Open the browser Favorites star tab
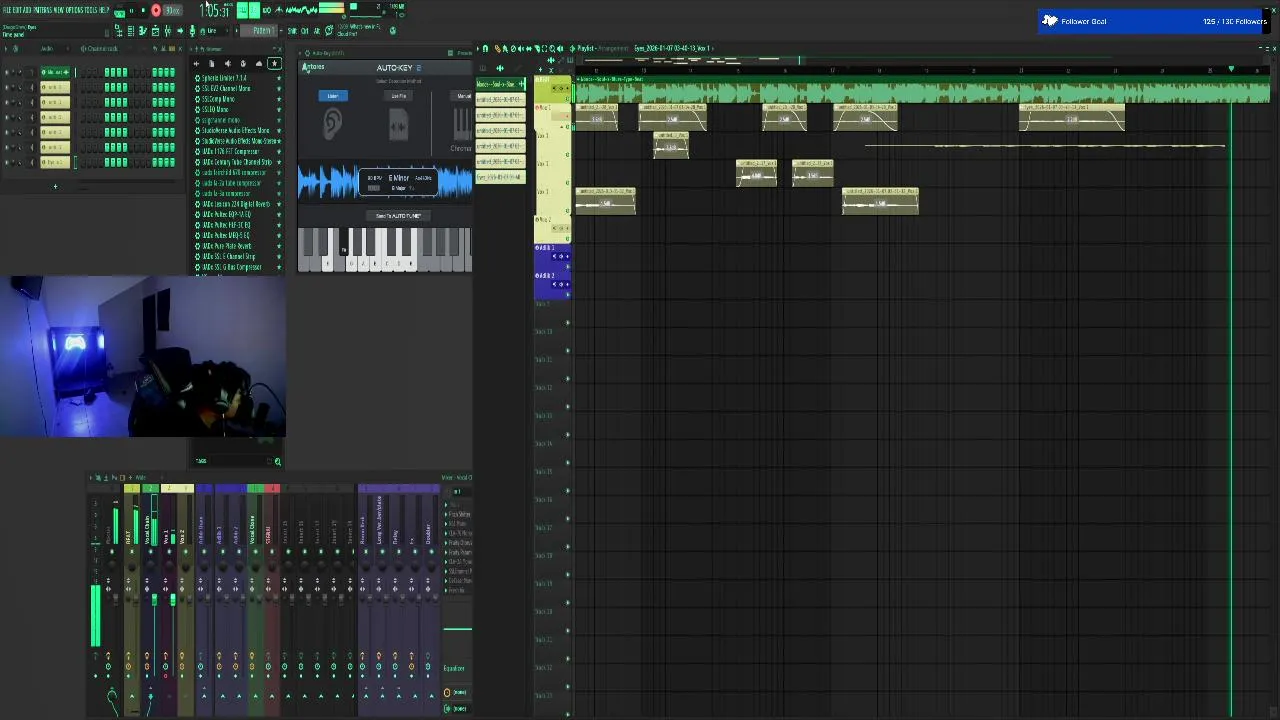The height and width of the screenshot is (720, 1280). click(274, 64)
